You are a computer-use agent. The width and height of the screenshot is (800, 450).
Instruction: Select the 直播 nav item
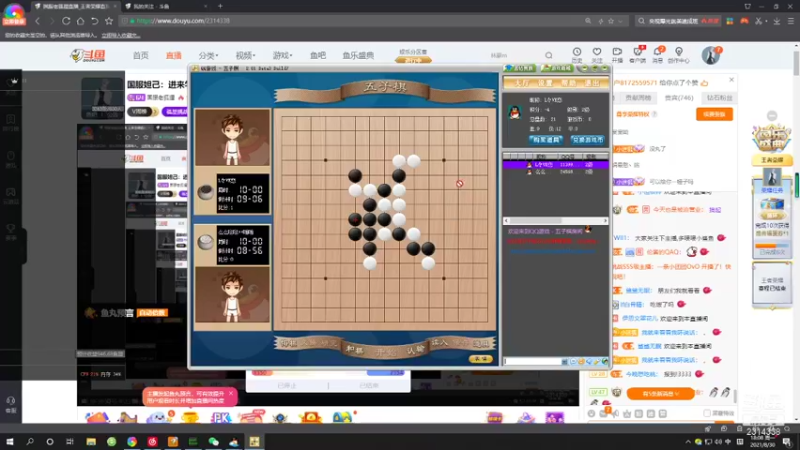coord(174,55)
